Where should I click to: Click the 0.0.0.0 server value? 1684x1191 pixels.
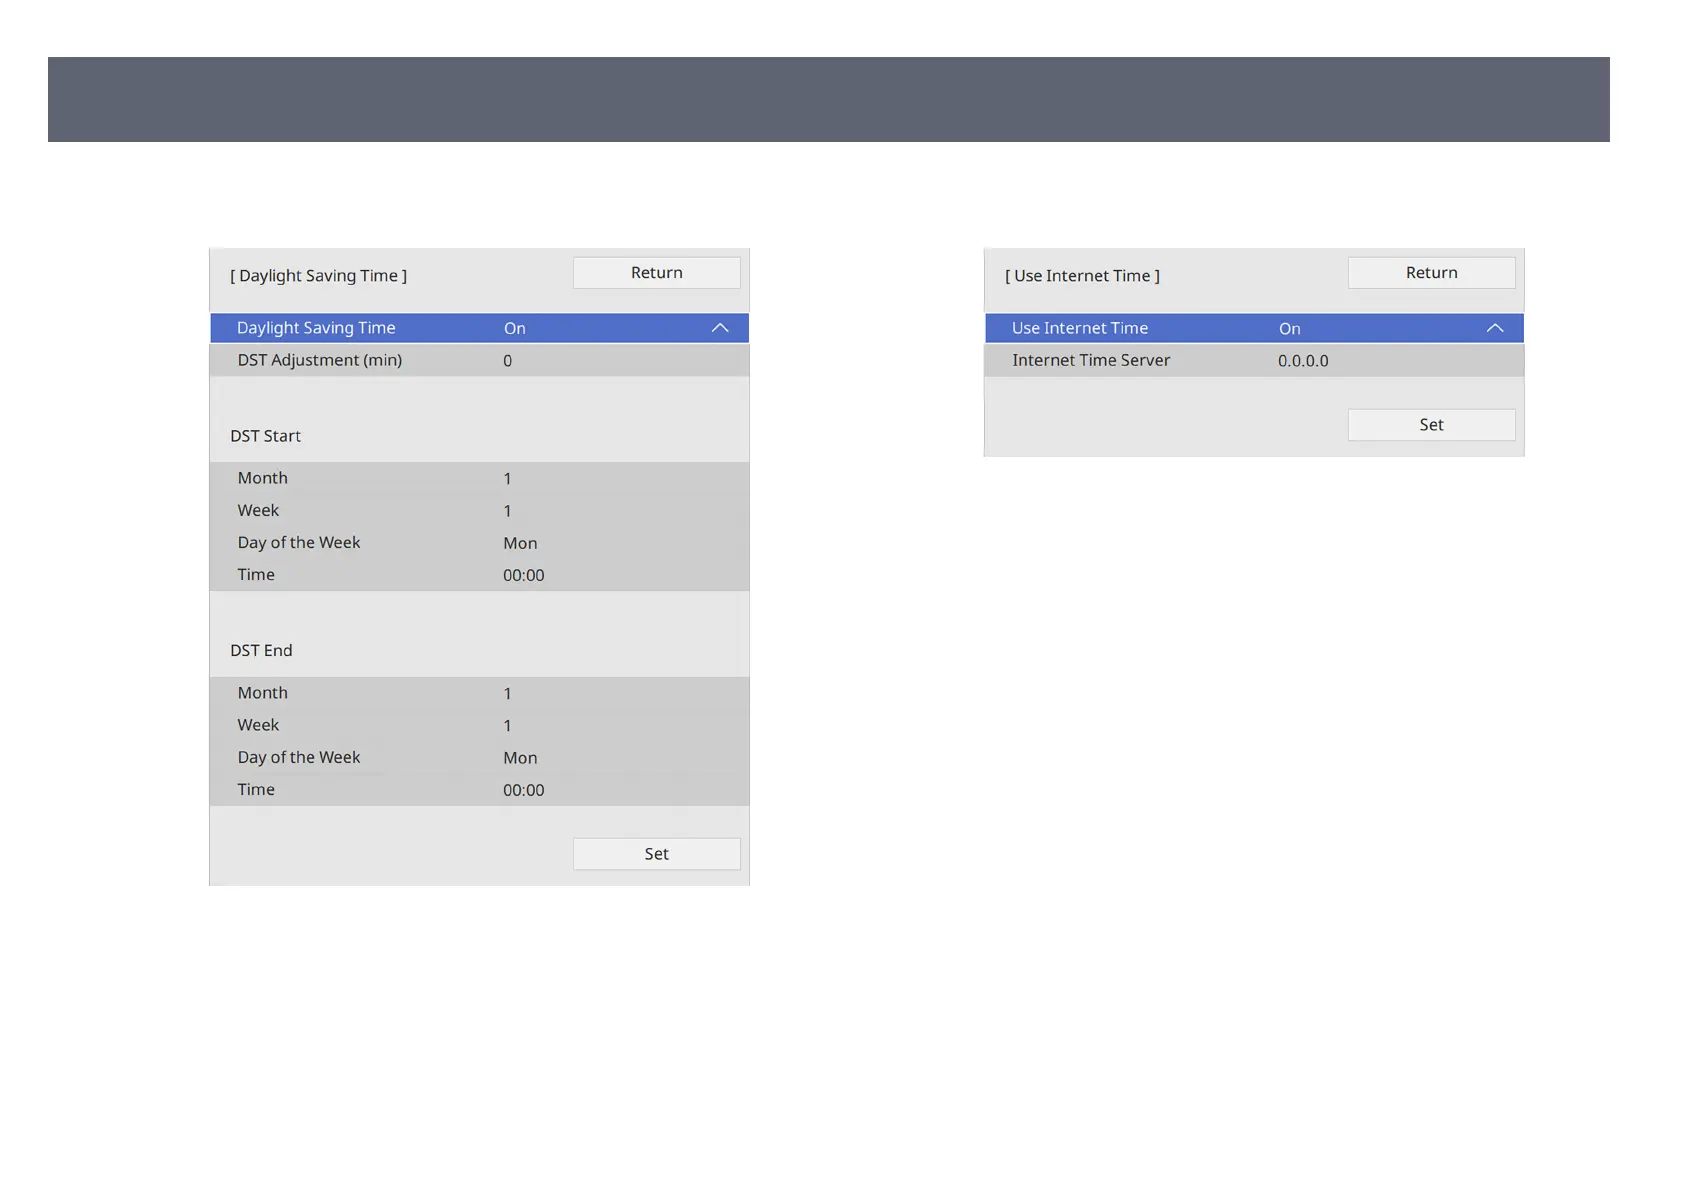point(1303,361)
